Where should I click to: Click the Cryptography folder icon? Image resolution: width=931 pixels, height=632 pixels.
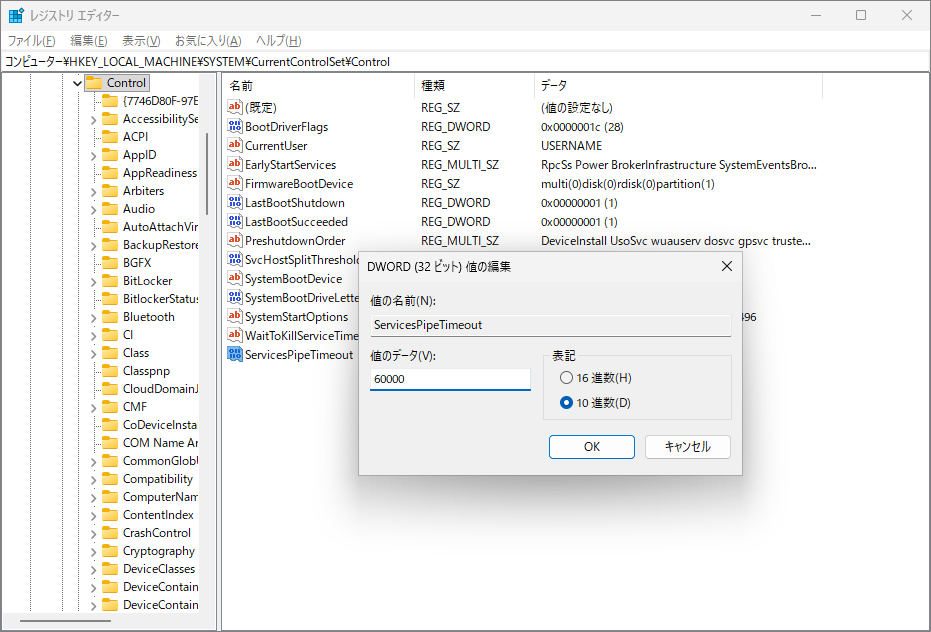click(x=110, y=551)
